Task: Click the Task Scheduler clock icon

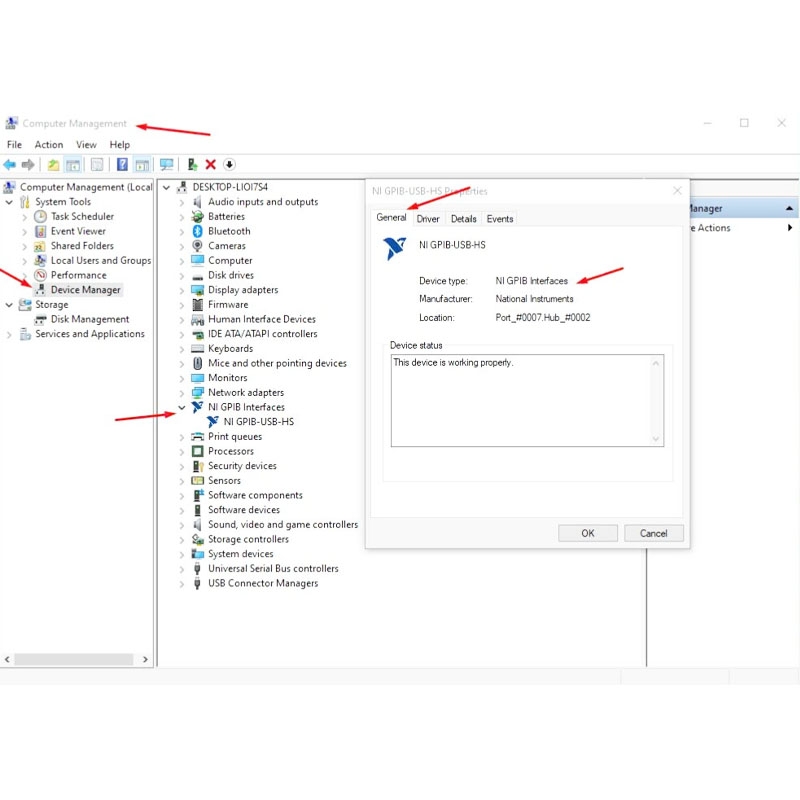Action: [40, 216]
